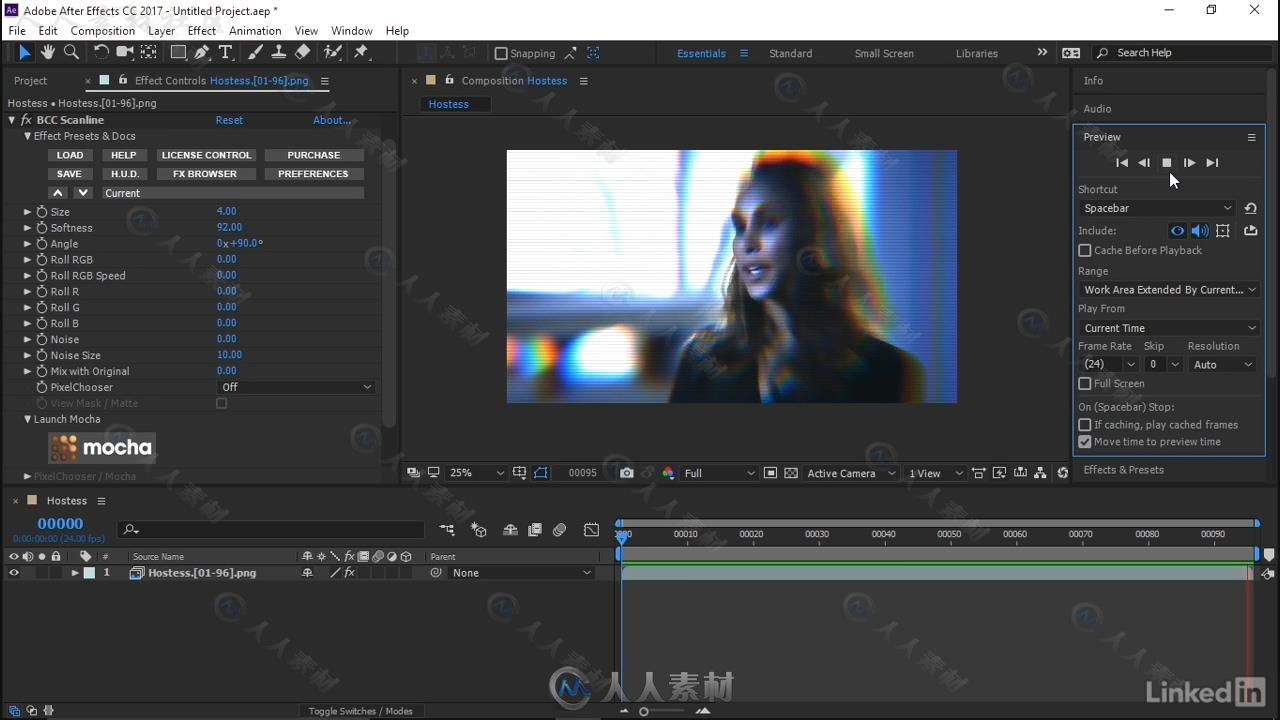This screenshot has width=1280, height=720.
Task: Uncheck Move time to preview time
Action: tap(1085, 441)
